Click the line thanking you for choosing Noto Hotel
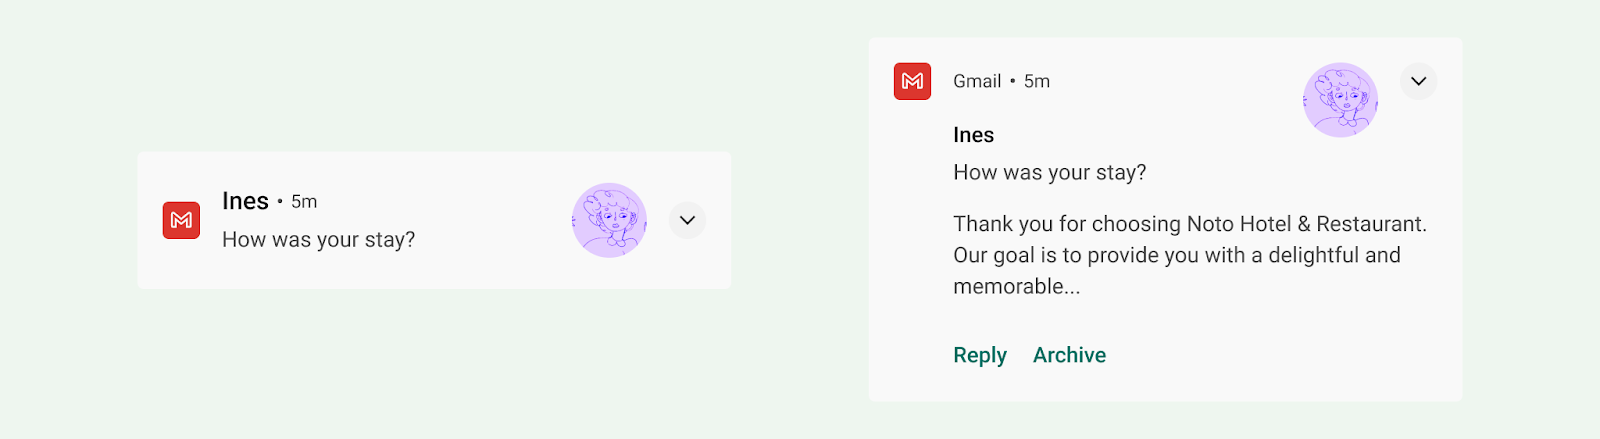 point(1189,224)
